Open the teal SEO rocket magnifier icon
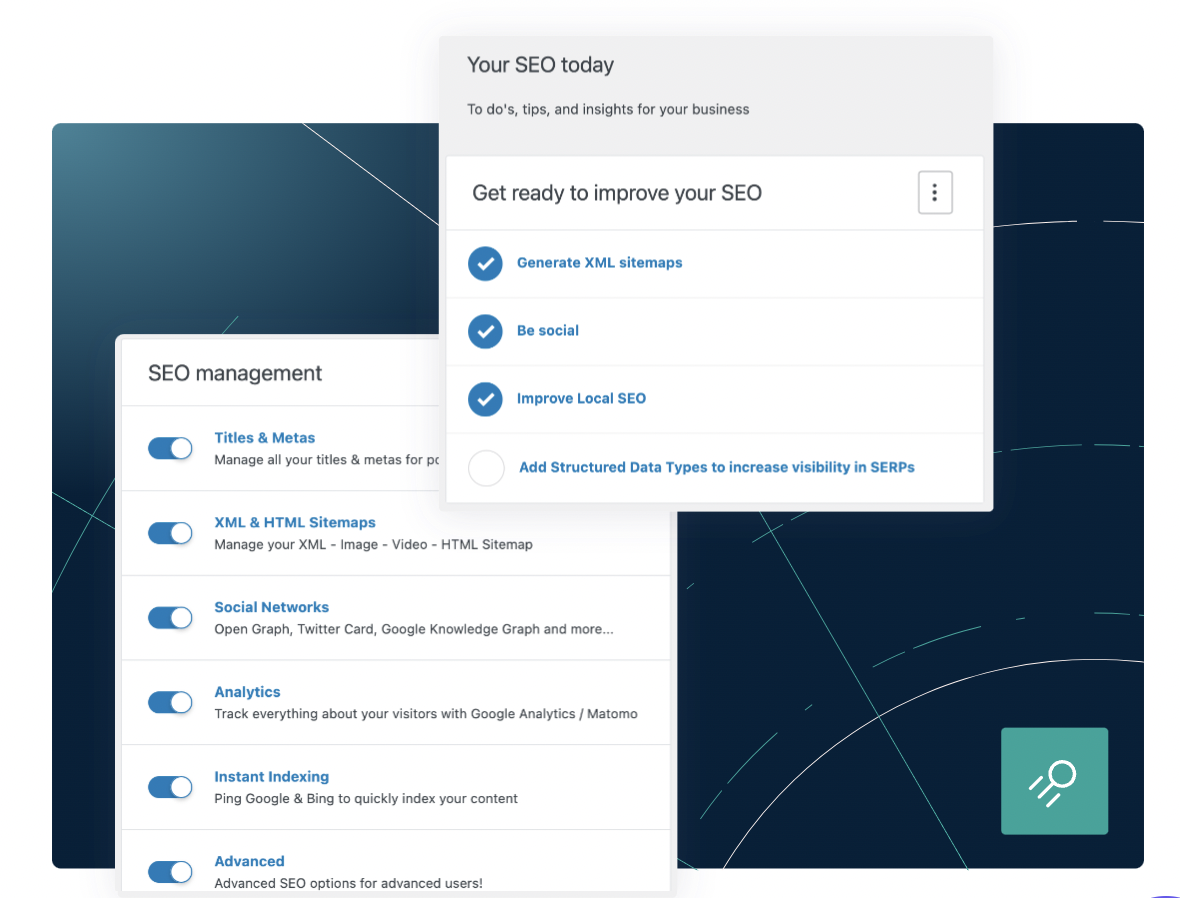The height and width of the screenshot is (898, 1180). coord(1054,781)
